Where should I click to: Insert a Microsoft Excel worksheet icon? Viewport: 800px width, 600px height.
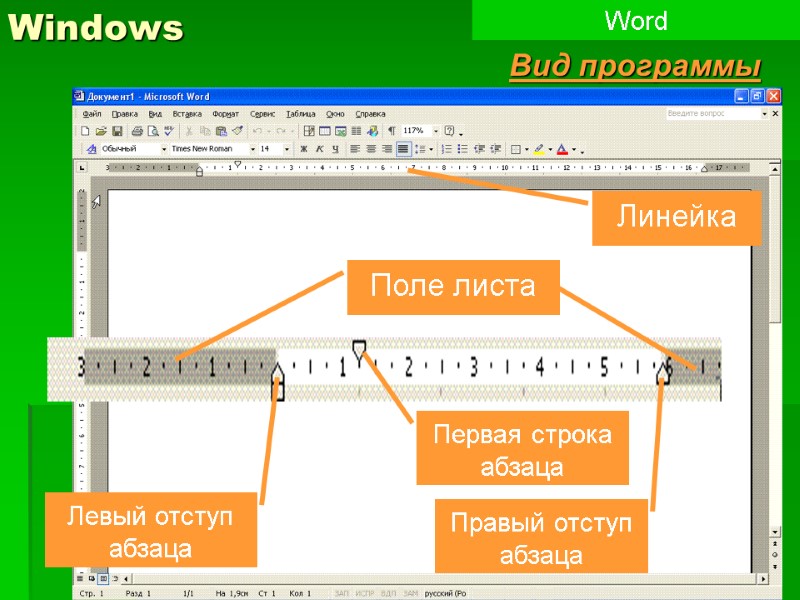340,131
